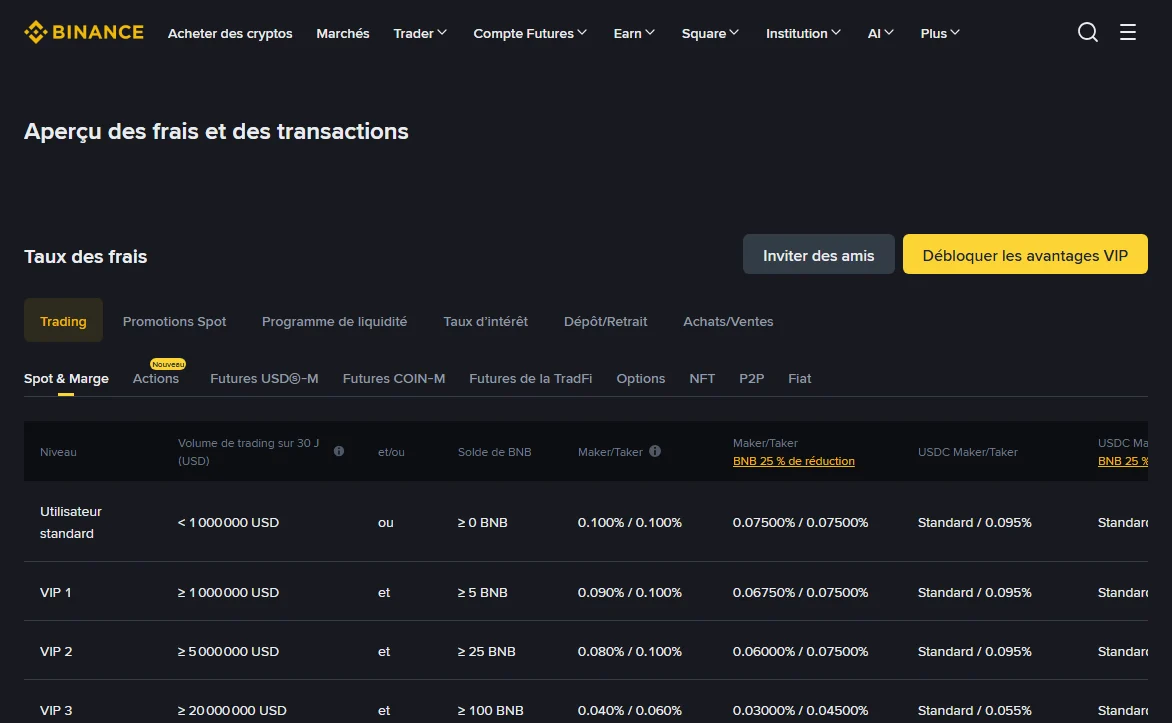The height and width of the screenshot is (723, 1172).
Task: Click the Inviter des amis button
Action: point(818,254)
